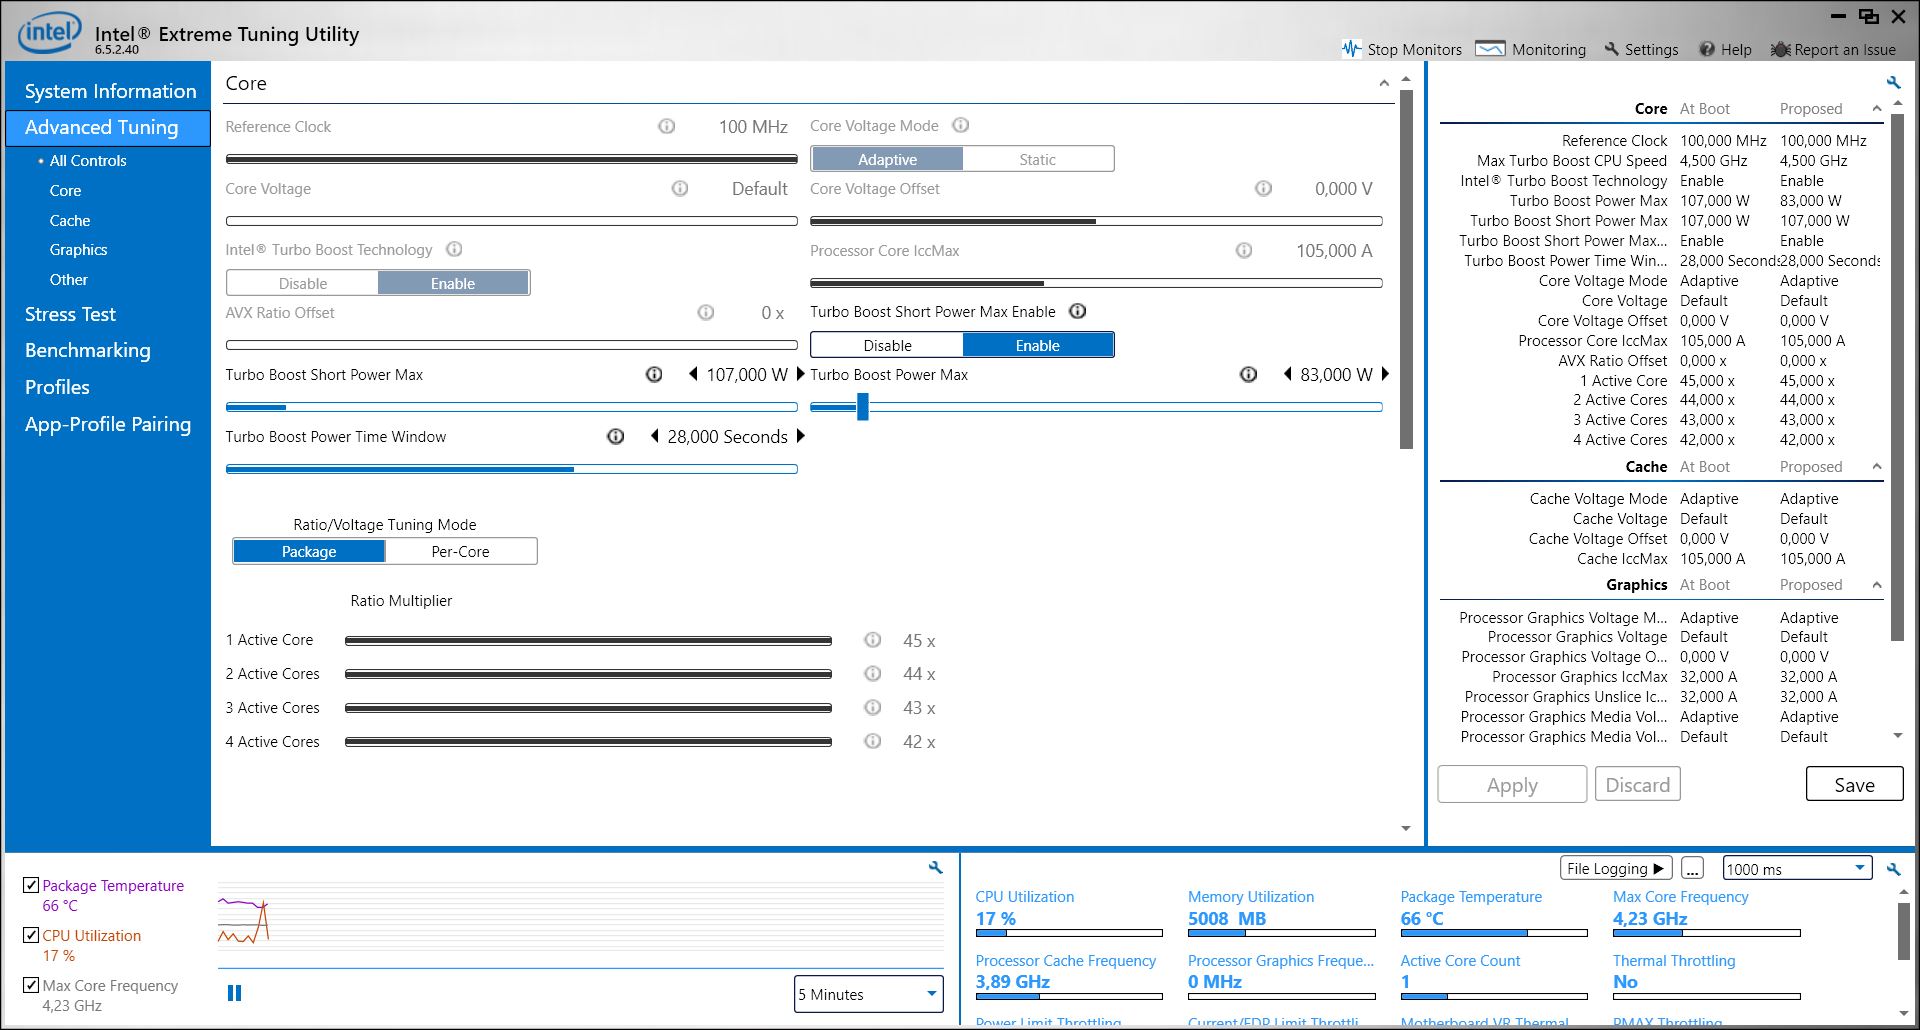Screen dimensions: 1920x1030
Task: Click the Turbo Boost Power Time Window slider
Action: click(512, 469)
